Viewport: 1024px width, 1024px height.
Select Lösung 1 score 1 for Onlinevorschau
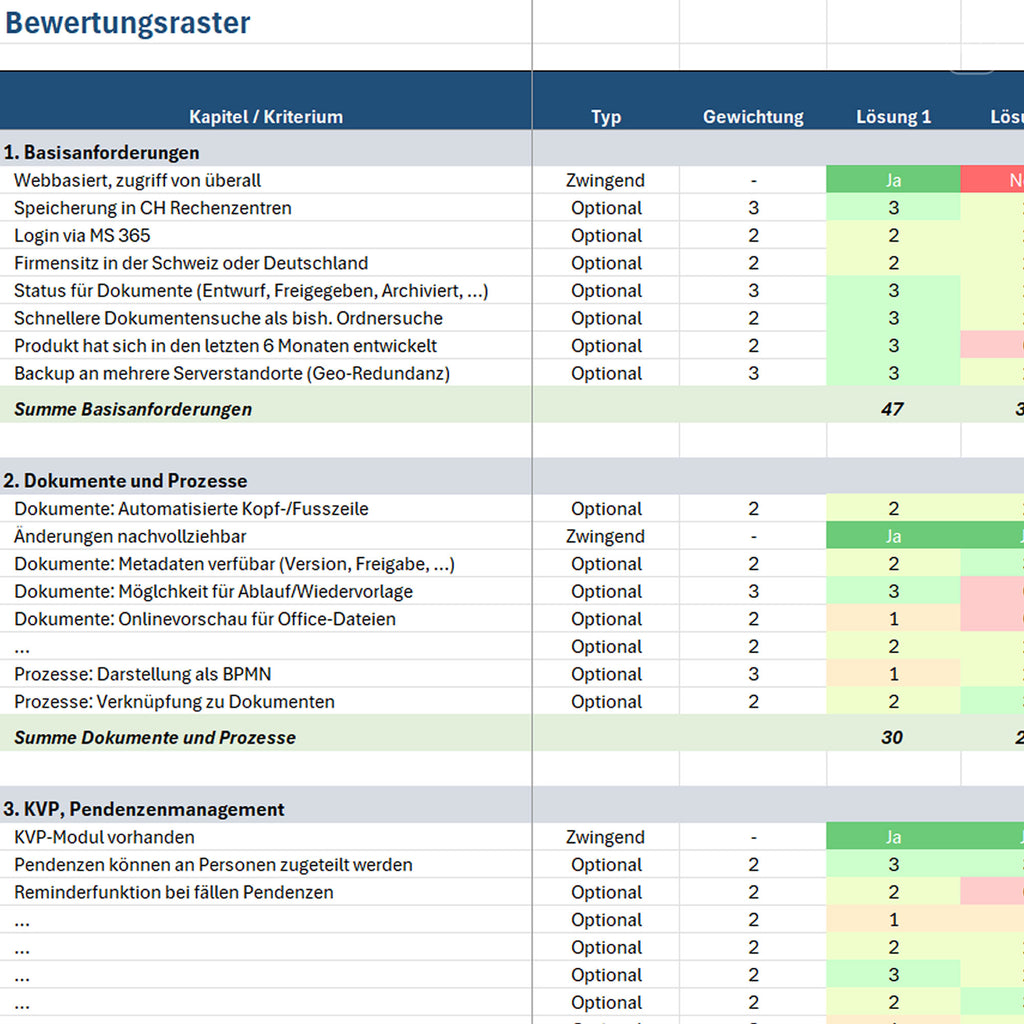point(893,619)
